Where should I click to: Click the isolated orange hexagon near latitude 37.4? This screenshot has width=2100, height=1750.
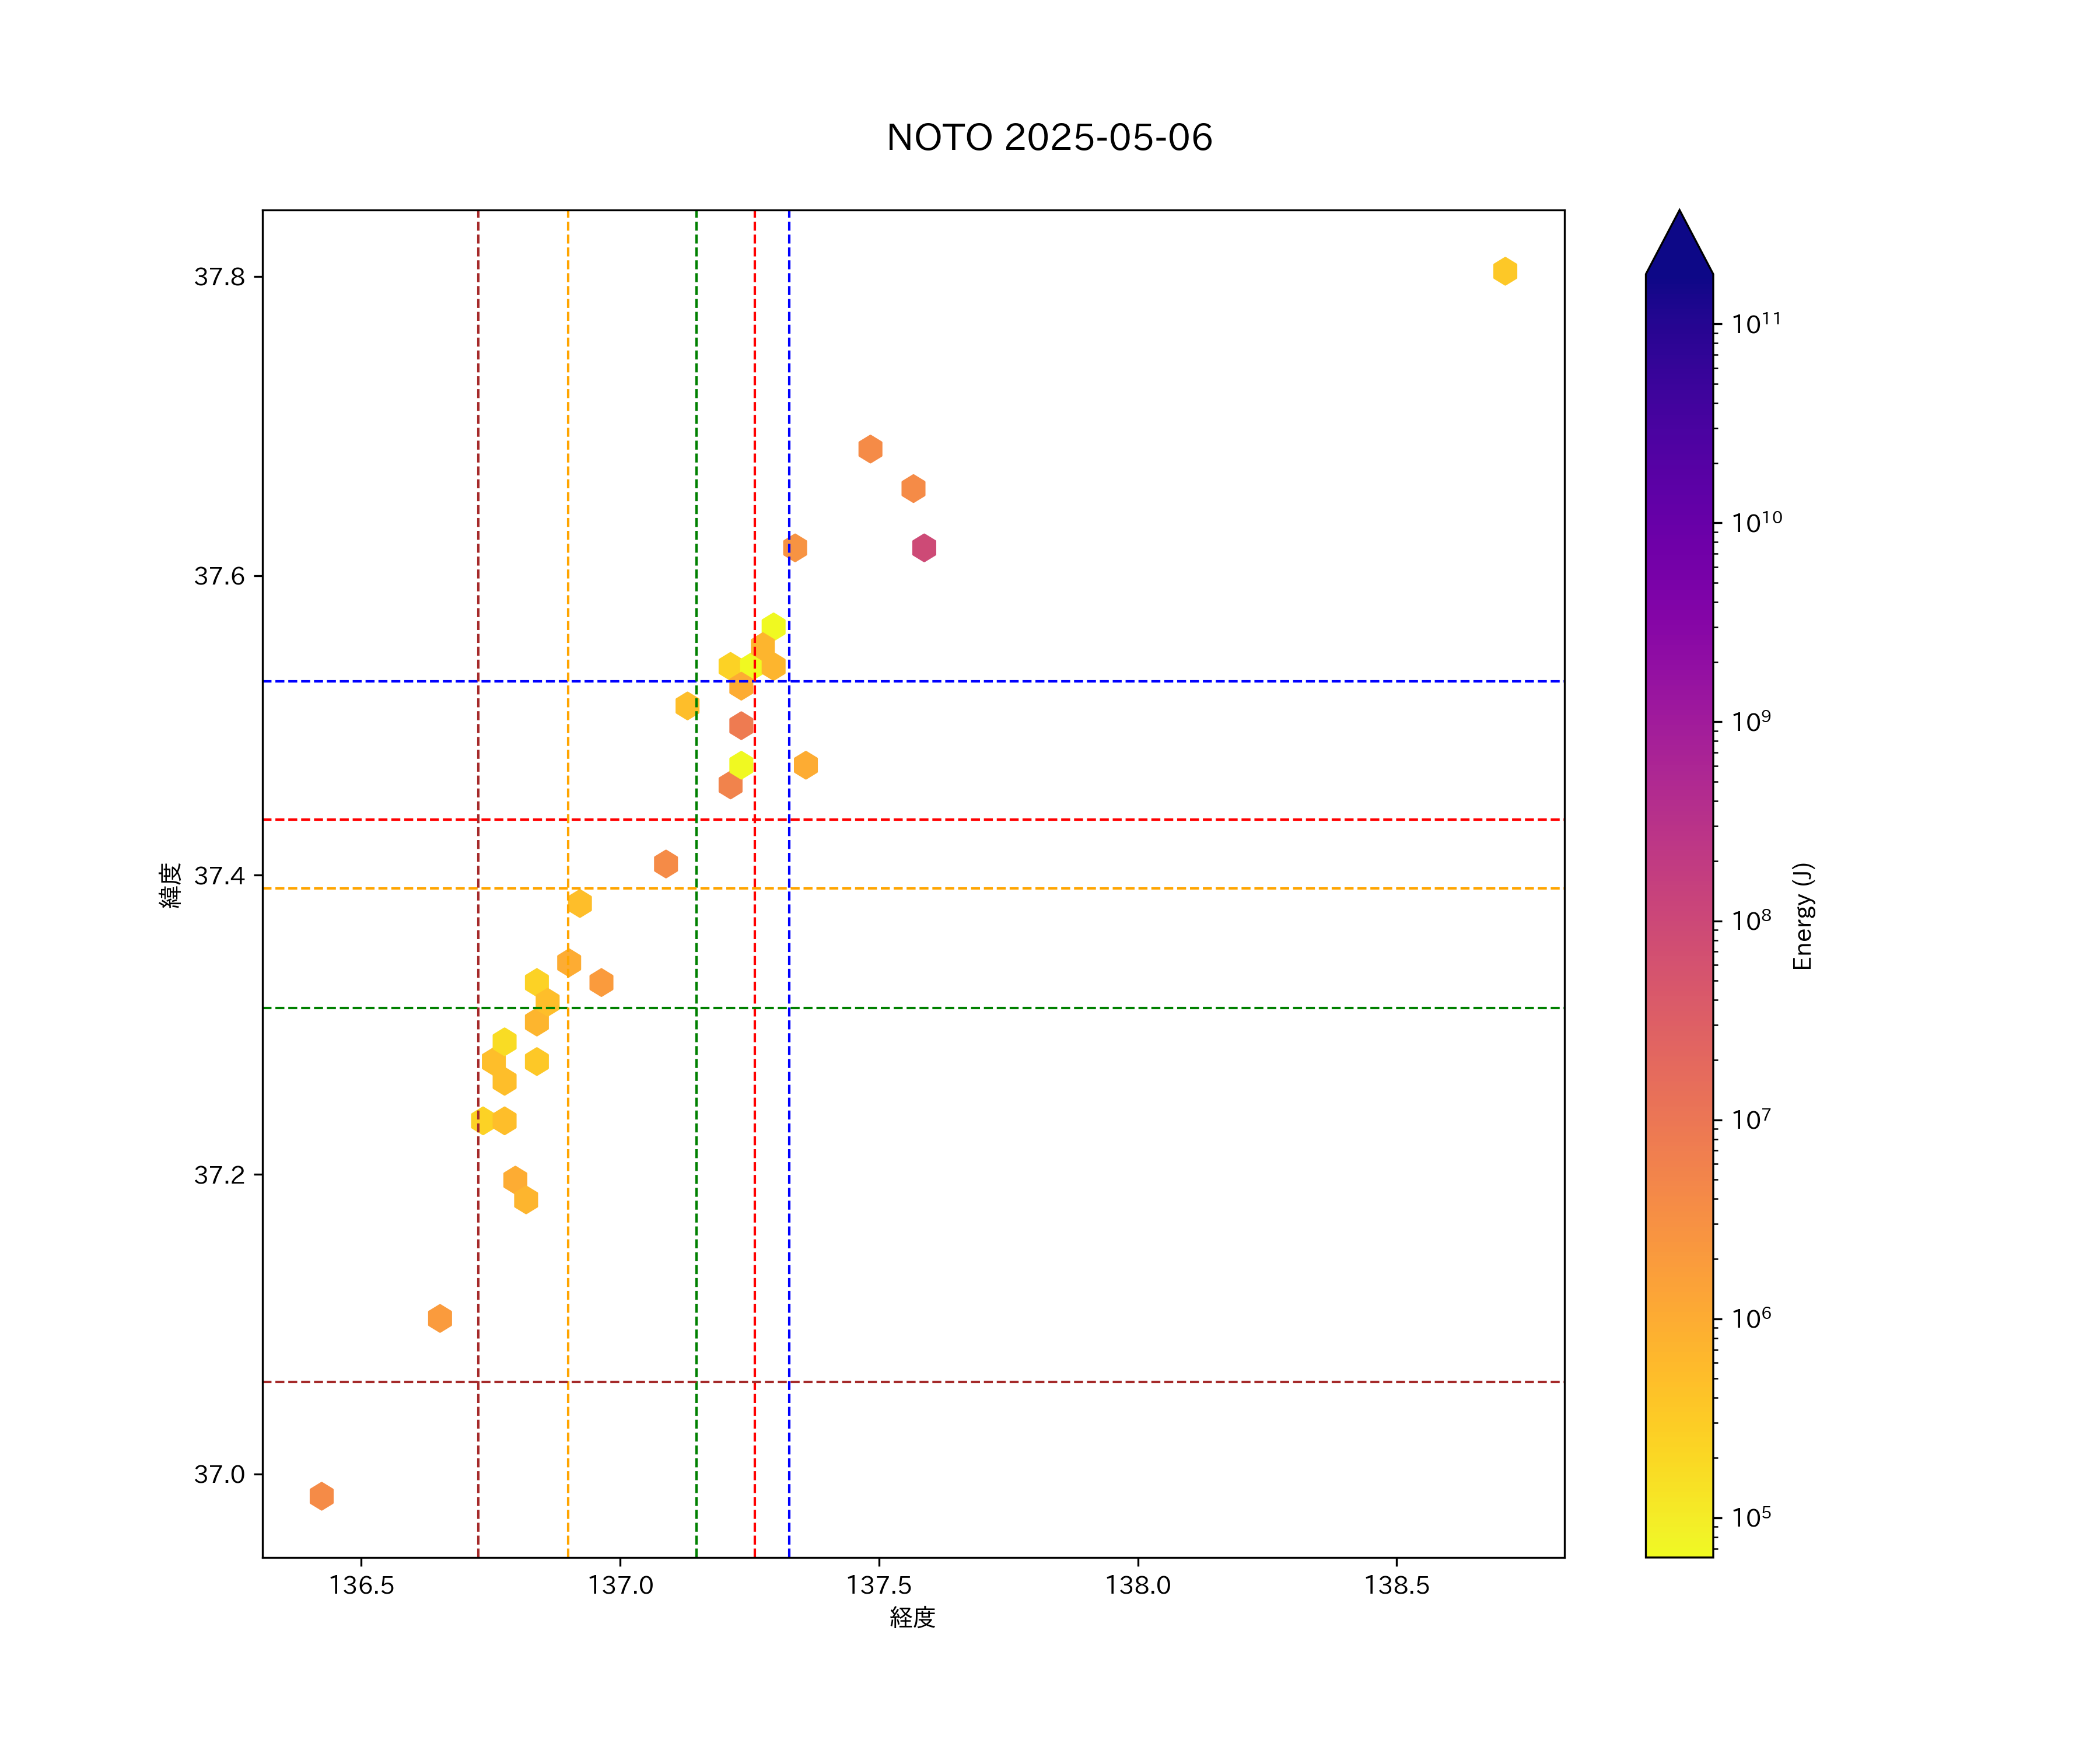665,863
